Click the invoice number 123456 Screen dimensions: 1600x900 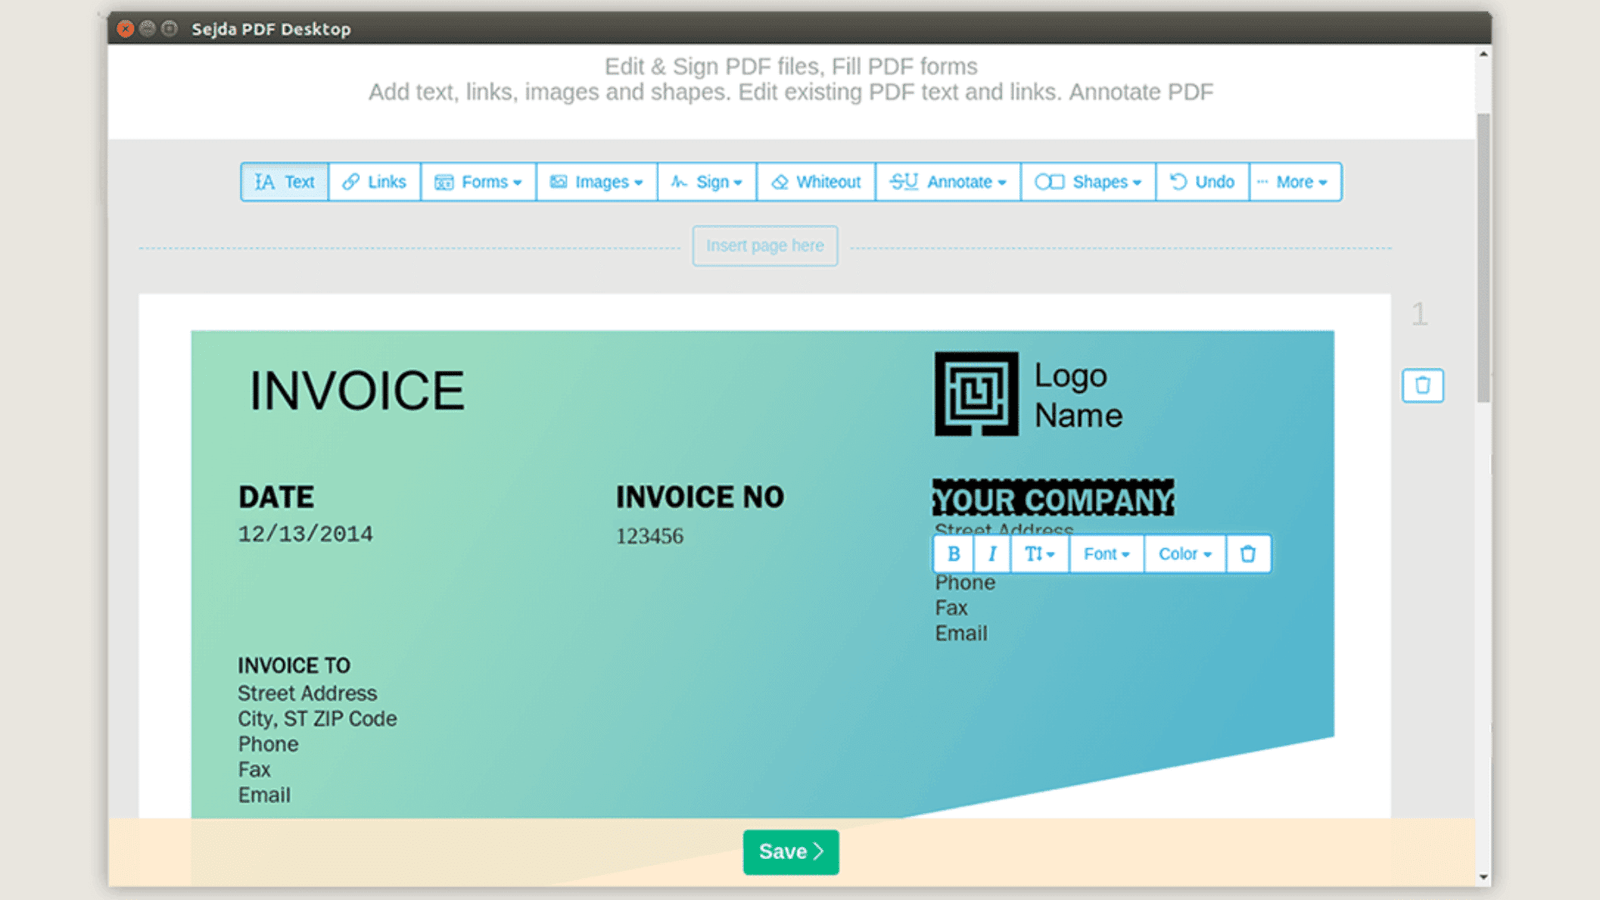tap(650, 536)
